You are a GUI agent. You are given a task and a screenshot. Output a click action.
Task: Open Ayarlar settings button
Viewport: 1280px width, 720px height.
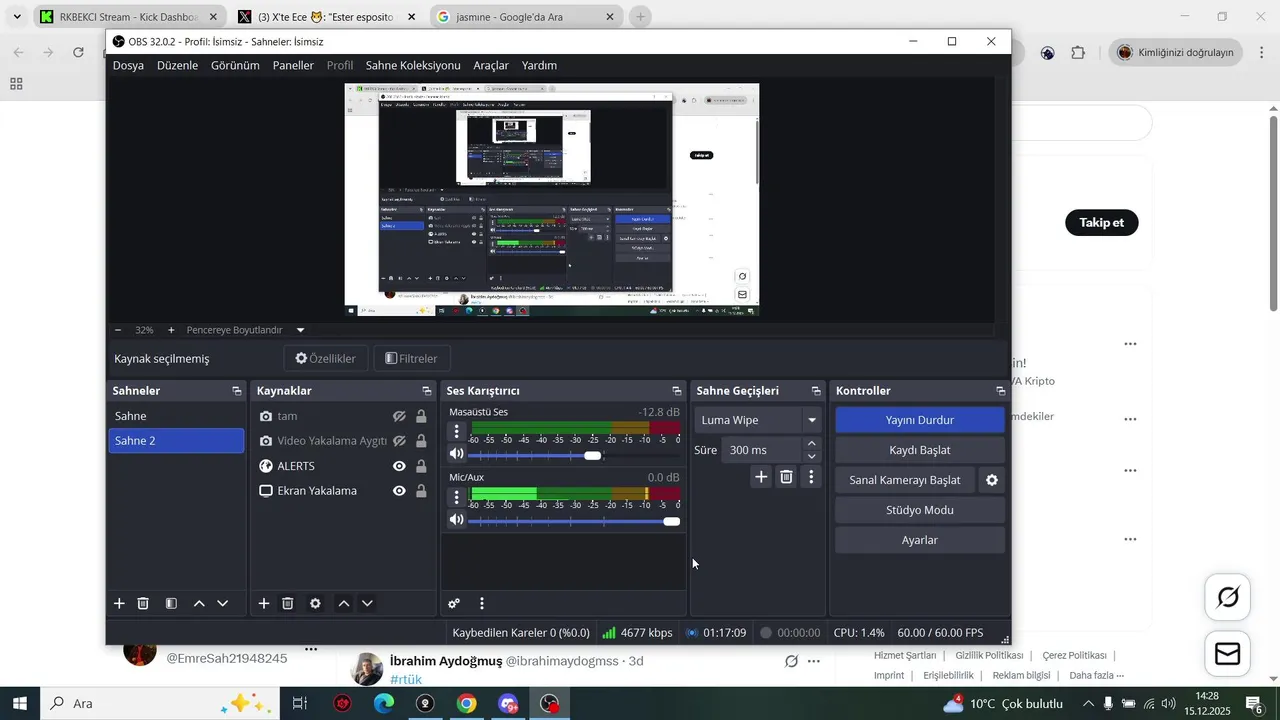[x=920, y=540]
